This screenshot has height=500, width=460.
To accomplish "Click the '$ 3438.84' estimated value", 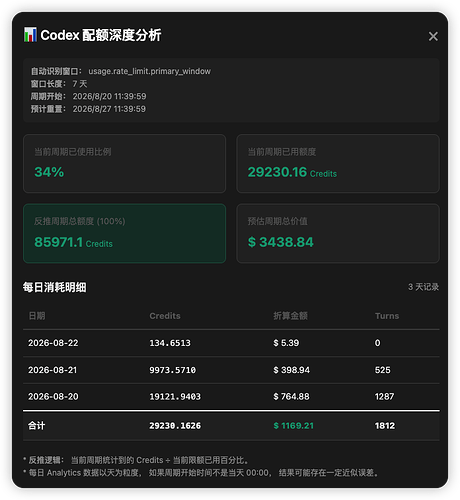I will point(280,242).
